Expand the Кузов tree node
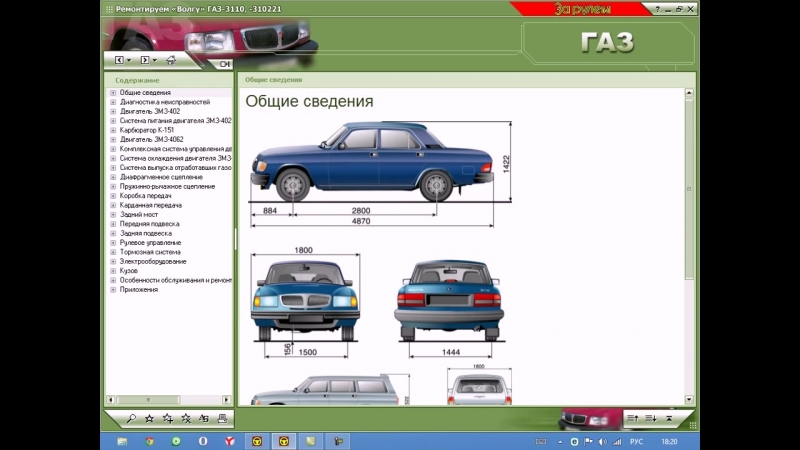This screenshot has height=450, width=800. 113,271
